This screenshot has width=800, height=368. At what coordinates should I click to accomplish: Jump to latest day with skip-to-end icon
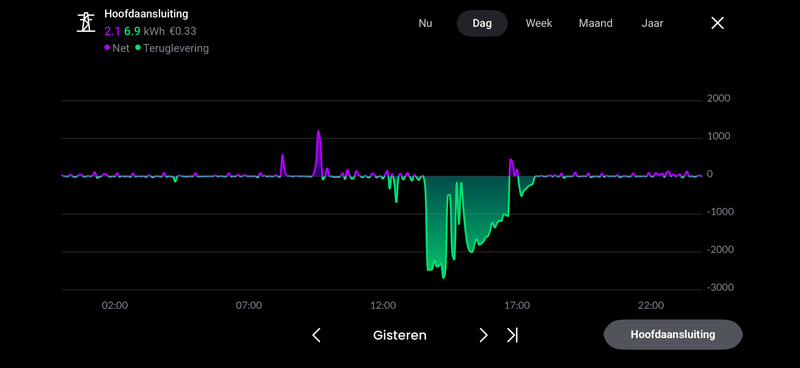point(512,335)
